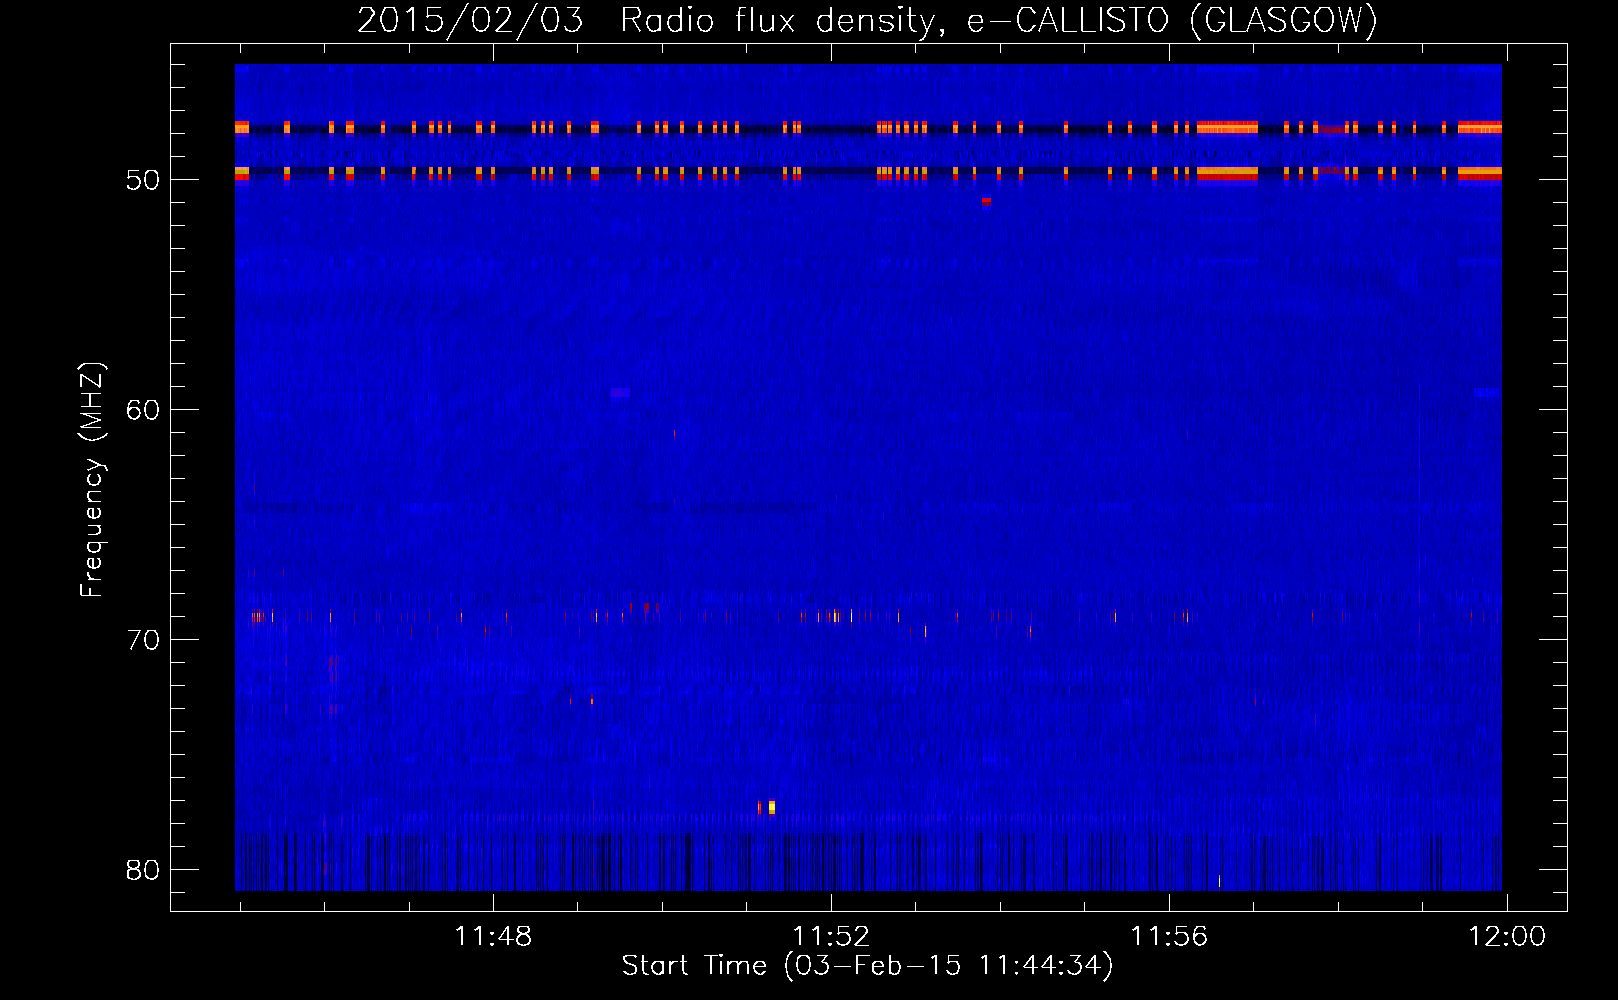The height and width of the screenshot is (1000, 1618).
Task: Click the 12:00 time tick label
Action: click(1507, 937)
